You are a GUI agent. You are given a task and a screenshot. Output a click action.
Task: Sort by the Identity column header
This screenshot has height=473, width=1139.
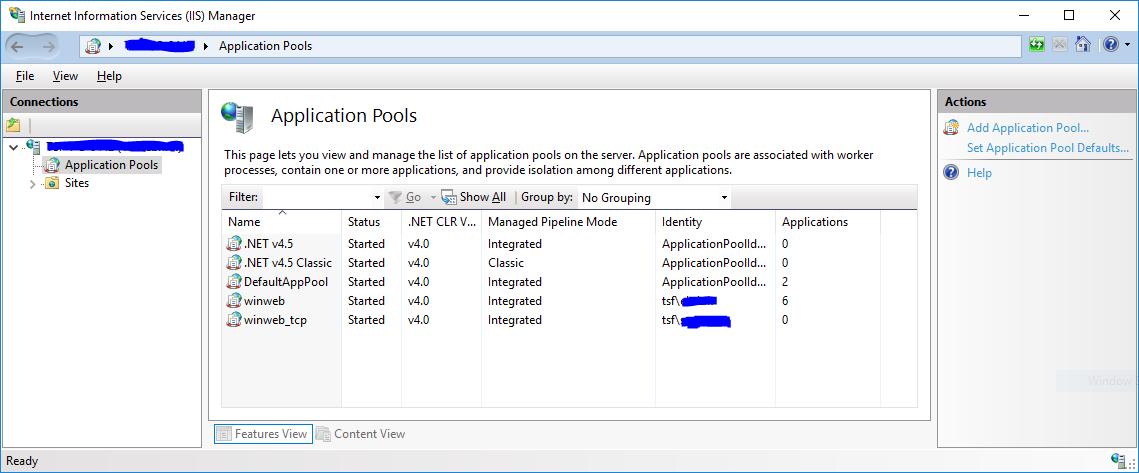(715, 222)
